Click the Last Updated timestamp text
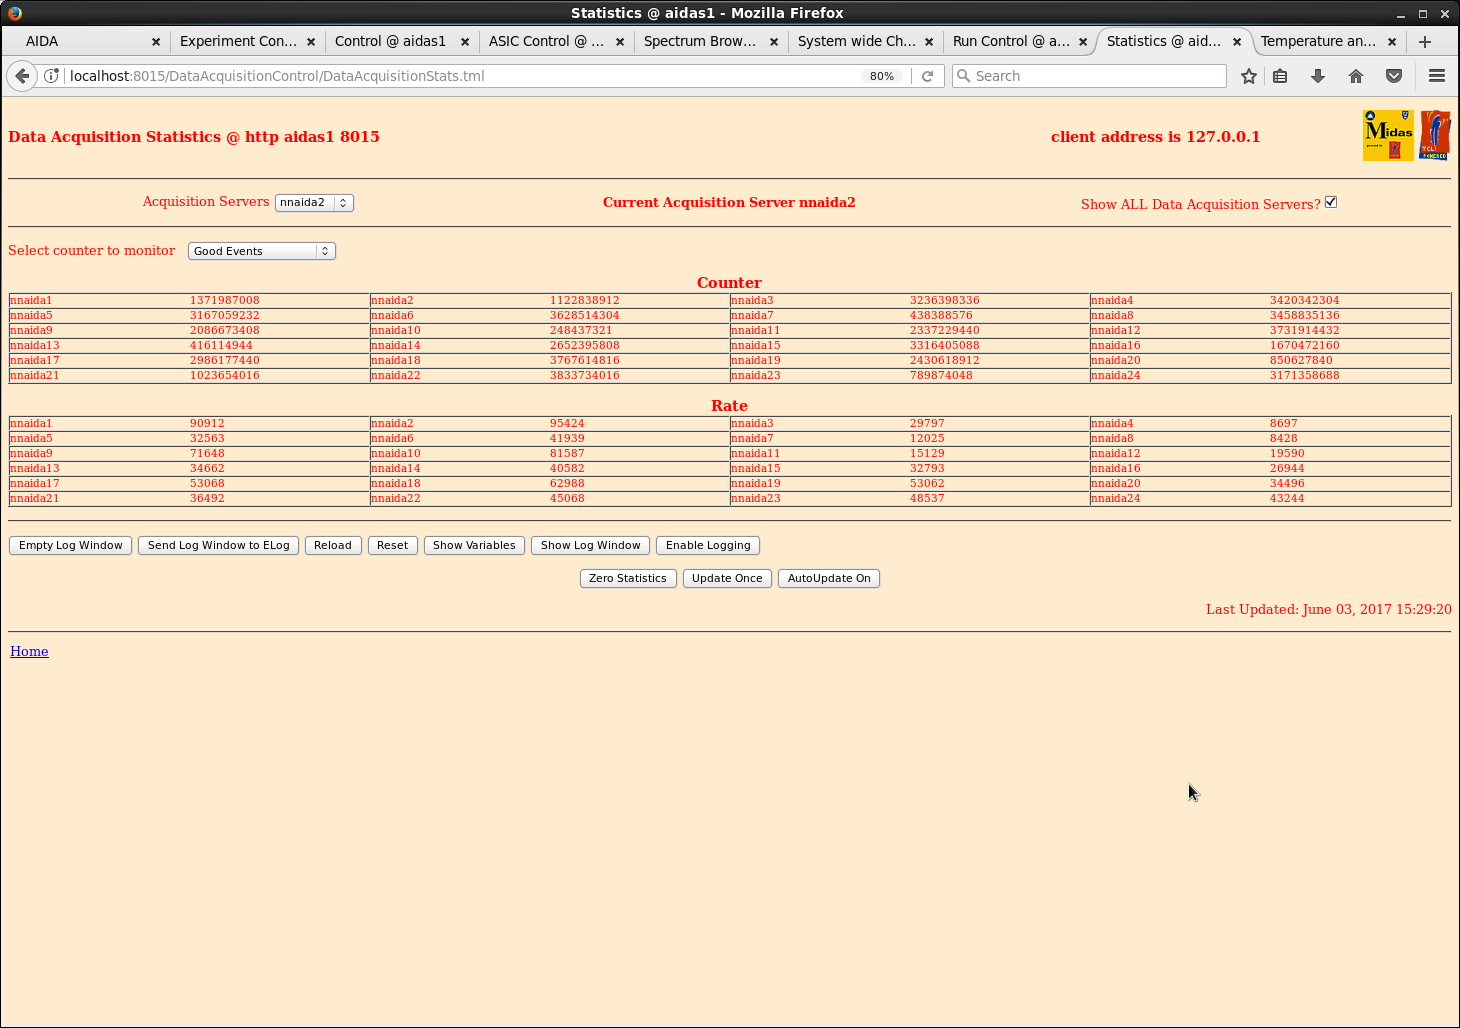Screen dimensions: 1460x1028 click(1329, 609)
